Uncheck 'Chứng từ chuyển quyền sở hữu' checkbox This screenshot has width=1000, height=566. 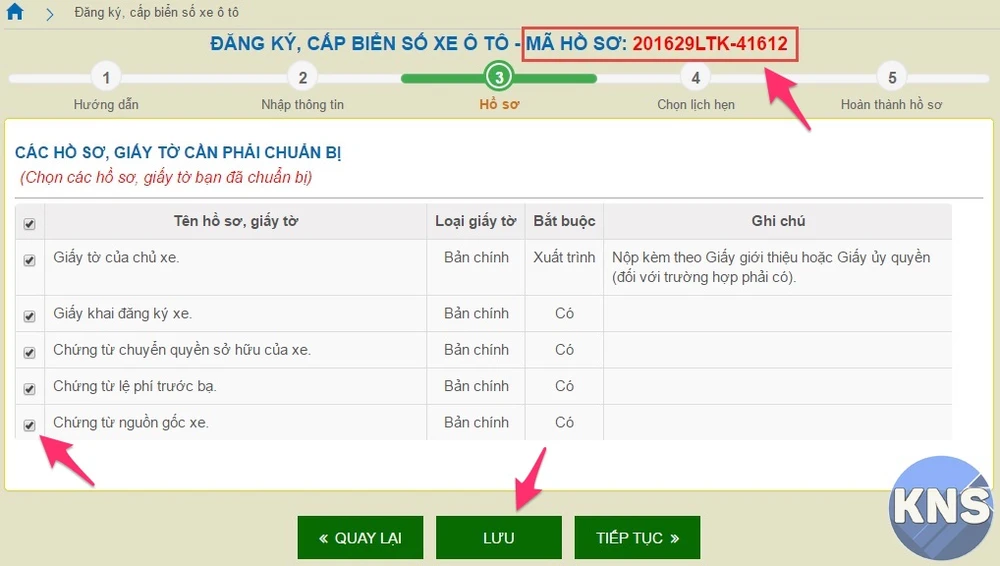click(29, 353)
